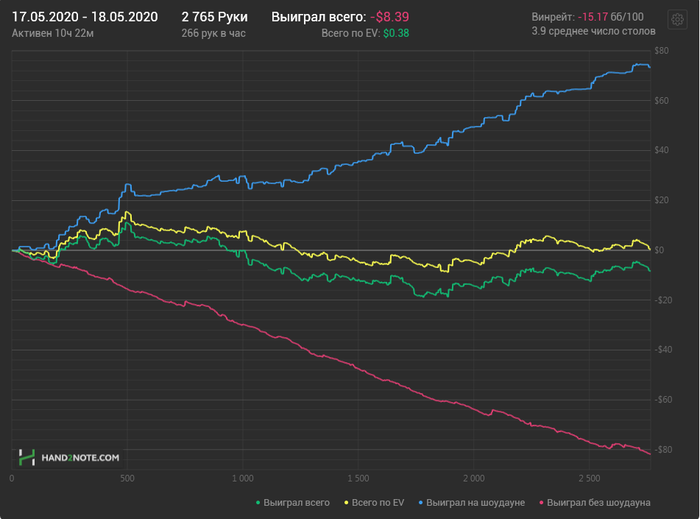Click the 1 000 x-axis label

point(243,478)
